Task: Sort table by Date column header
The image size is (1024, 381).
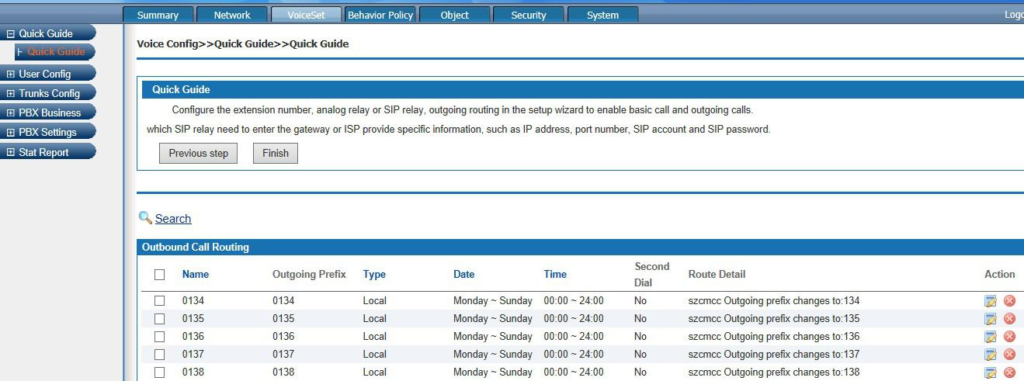Action: tap(464, 274)
